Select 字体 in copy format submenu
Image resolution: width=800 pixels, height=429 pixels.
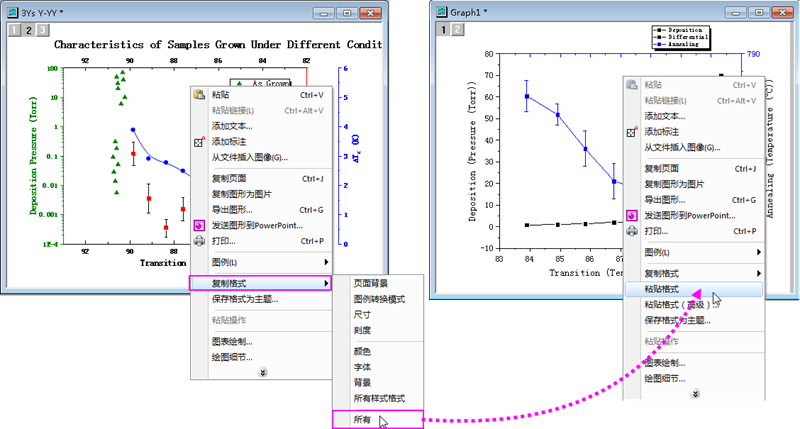[x=362, y=367]
